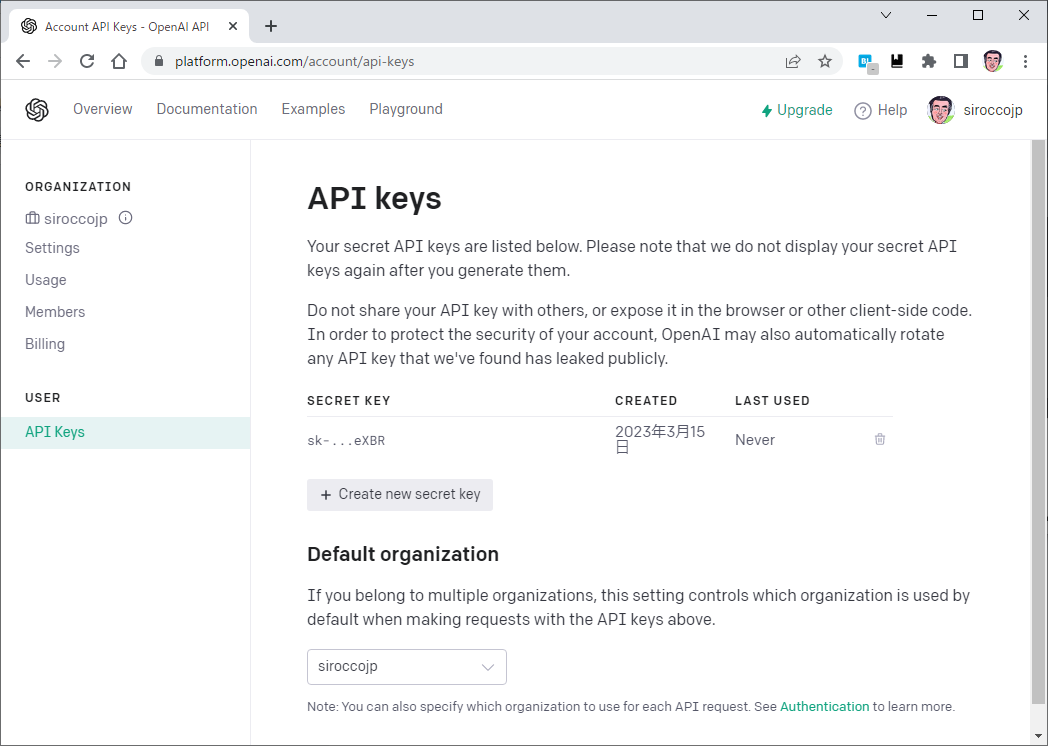1048x746 pixels.
Task: Click the OpenAI logo in header
Action: (x=37, y=110)
